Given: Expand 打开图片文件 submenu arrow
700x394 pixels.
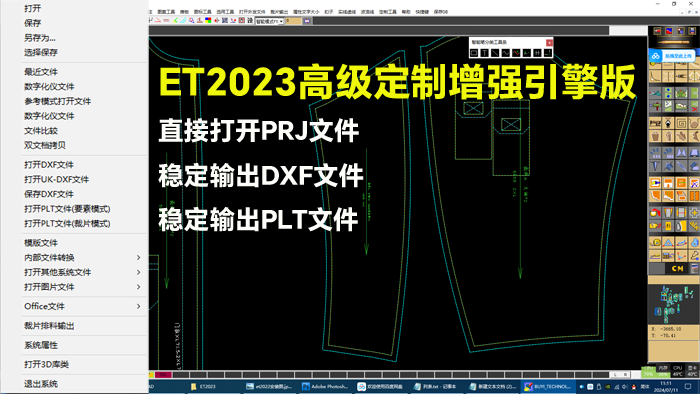Looking at the screenshot, I should coord(138,287).
